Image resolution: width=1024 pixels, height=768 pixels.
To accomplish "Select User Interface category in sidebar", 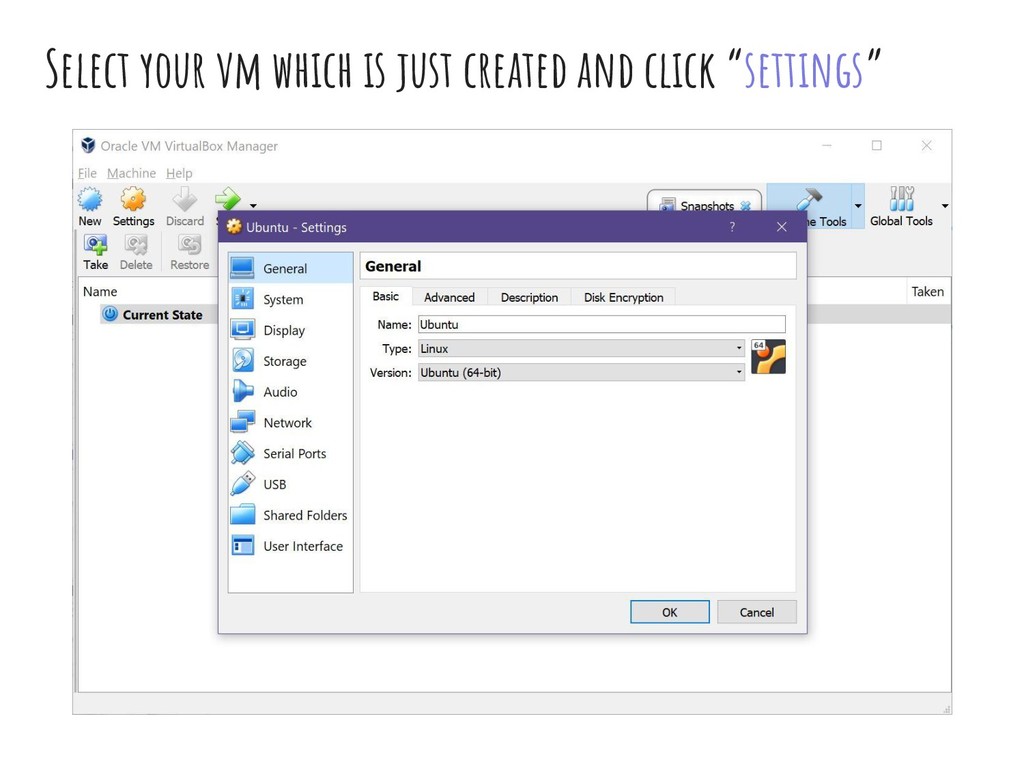I will pyautogui.click(x=291, y=546).
